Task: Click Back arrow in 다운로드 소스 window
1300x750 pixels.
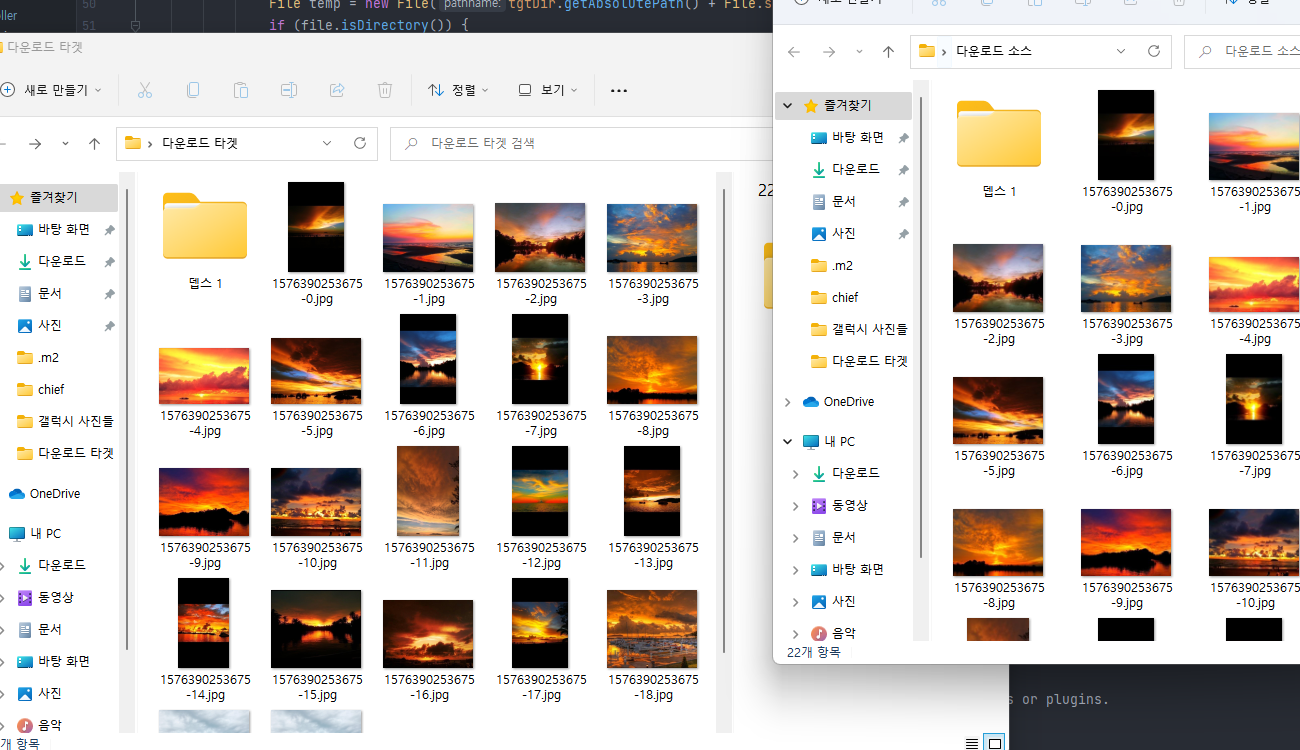Action: (794, 51)
